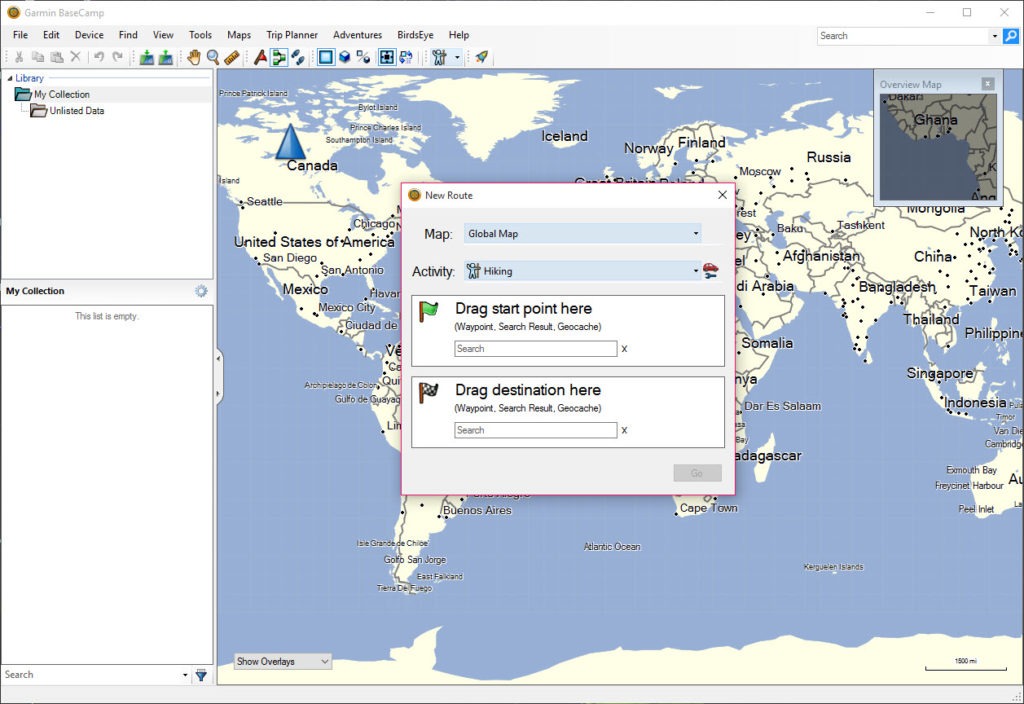Screen dimensions: 1024x704
Task: Open the Map Global Map dropdown
Action: 583,233
